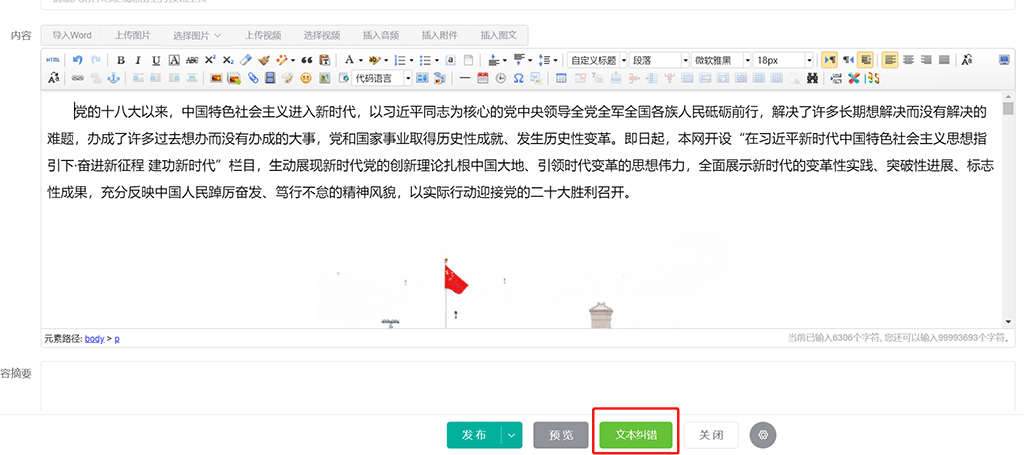Click the undo arrow icon
1024x455 pixels.
pyautogui.click(x=78, y=60)
